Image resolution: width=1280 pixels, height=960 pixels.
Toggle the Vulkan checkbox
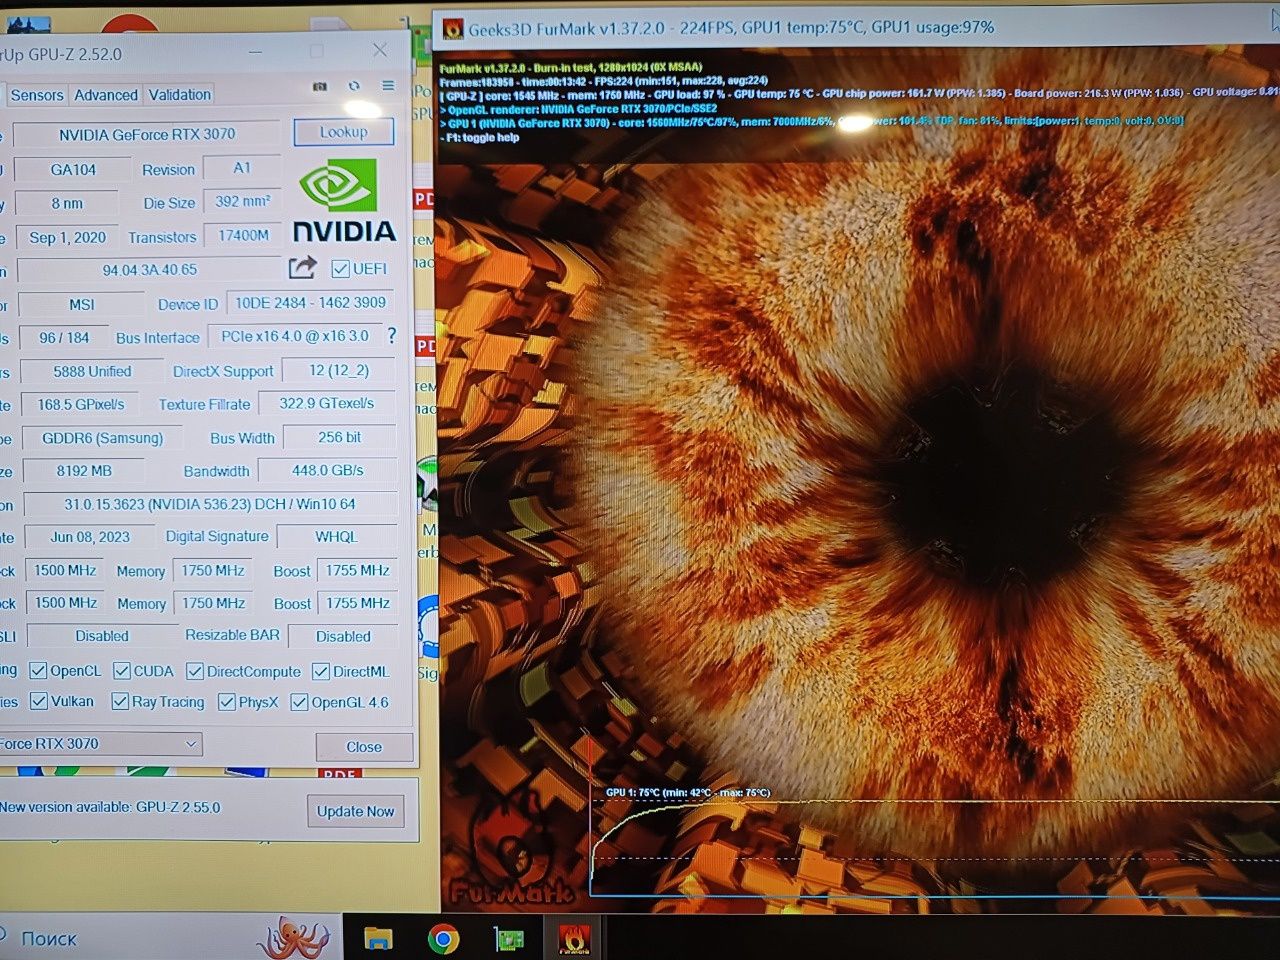pos(39,701)
